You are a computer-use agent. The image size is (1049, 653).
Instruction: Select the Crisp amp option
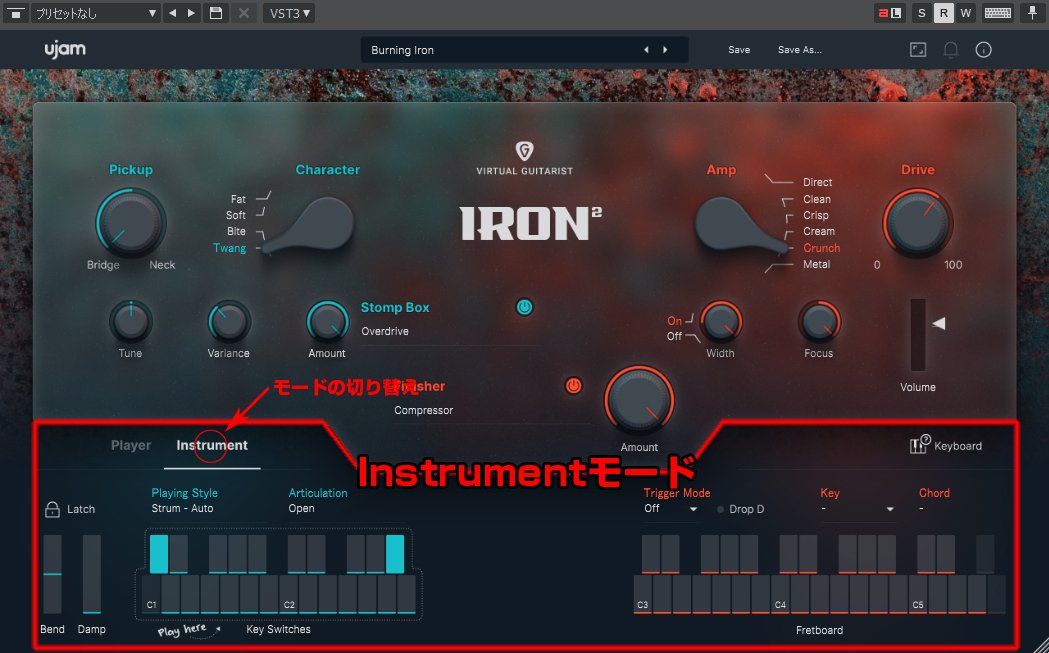(816, 215)
